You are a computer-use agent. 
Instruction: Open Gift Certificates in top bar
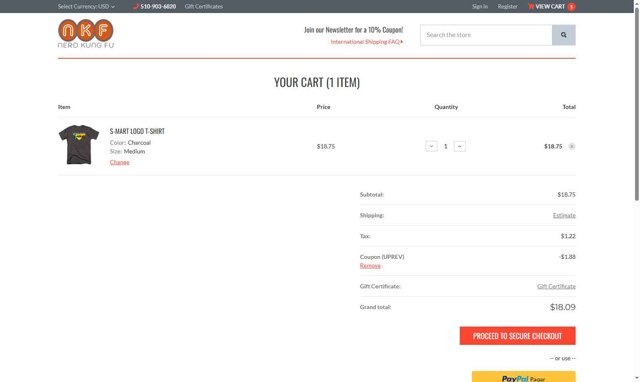click(204, 7)
